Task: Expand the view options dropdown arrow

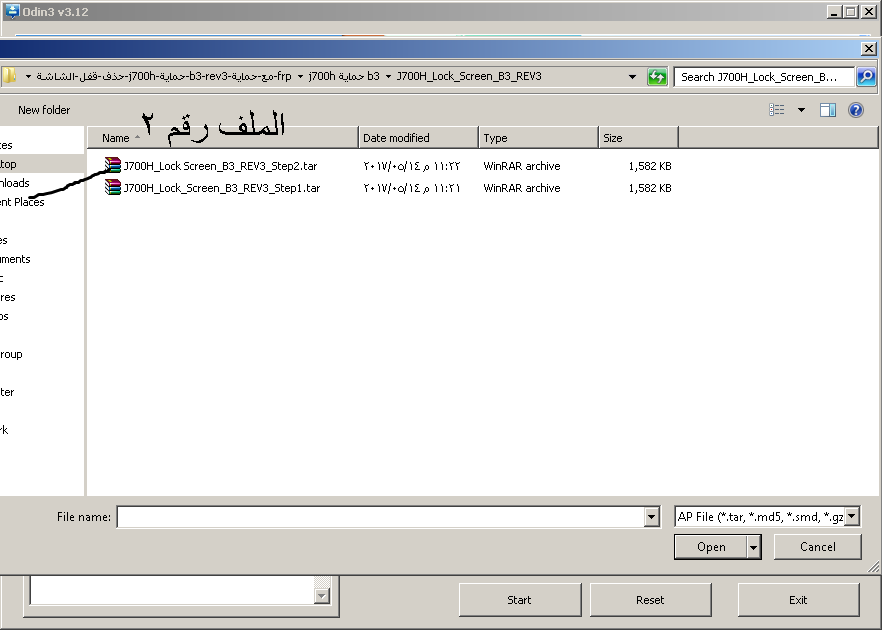Action: tap(801, 110)
